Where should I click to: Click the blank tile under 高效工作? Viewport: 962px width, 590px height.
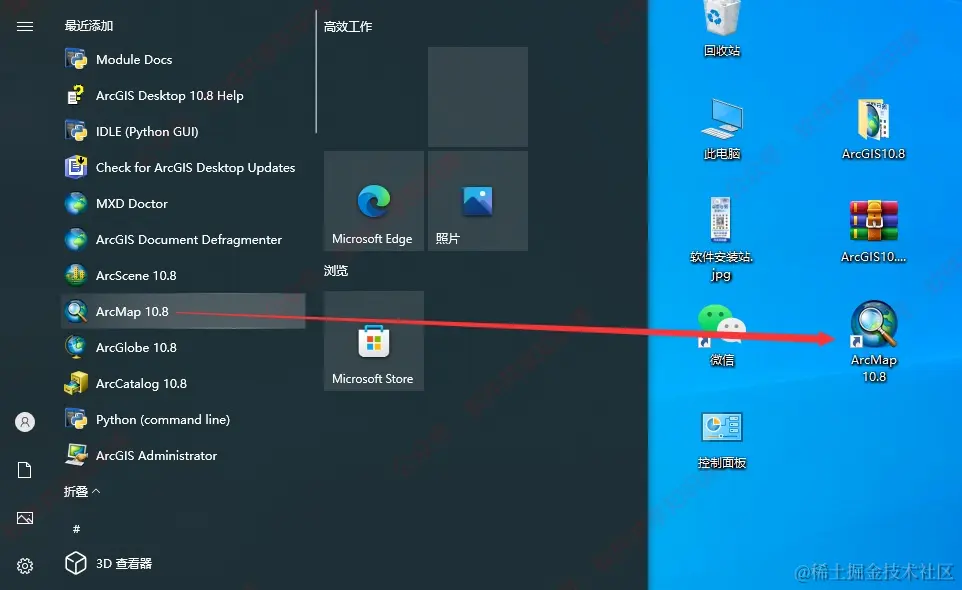(478, 97)
